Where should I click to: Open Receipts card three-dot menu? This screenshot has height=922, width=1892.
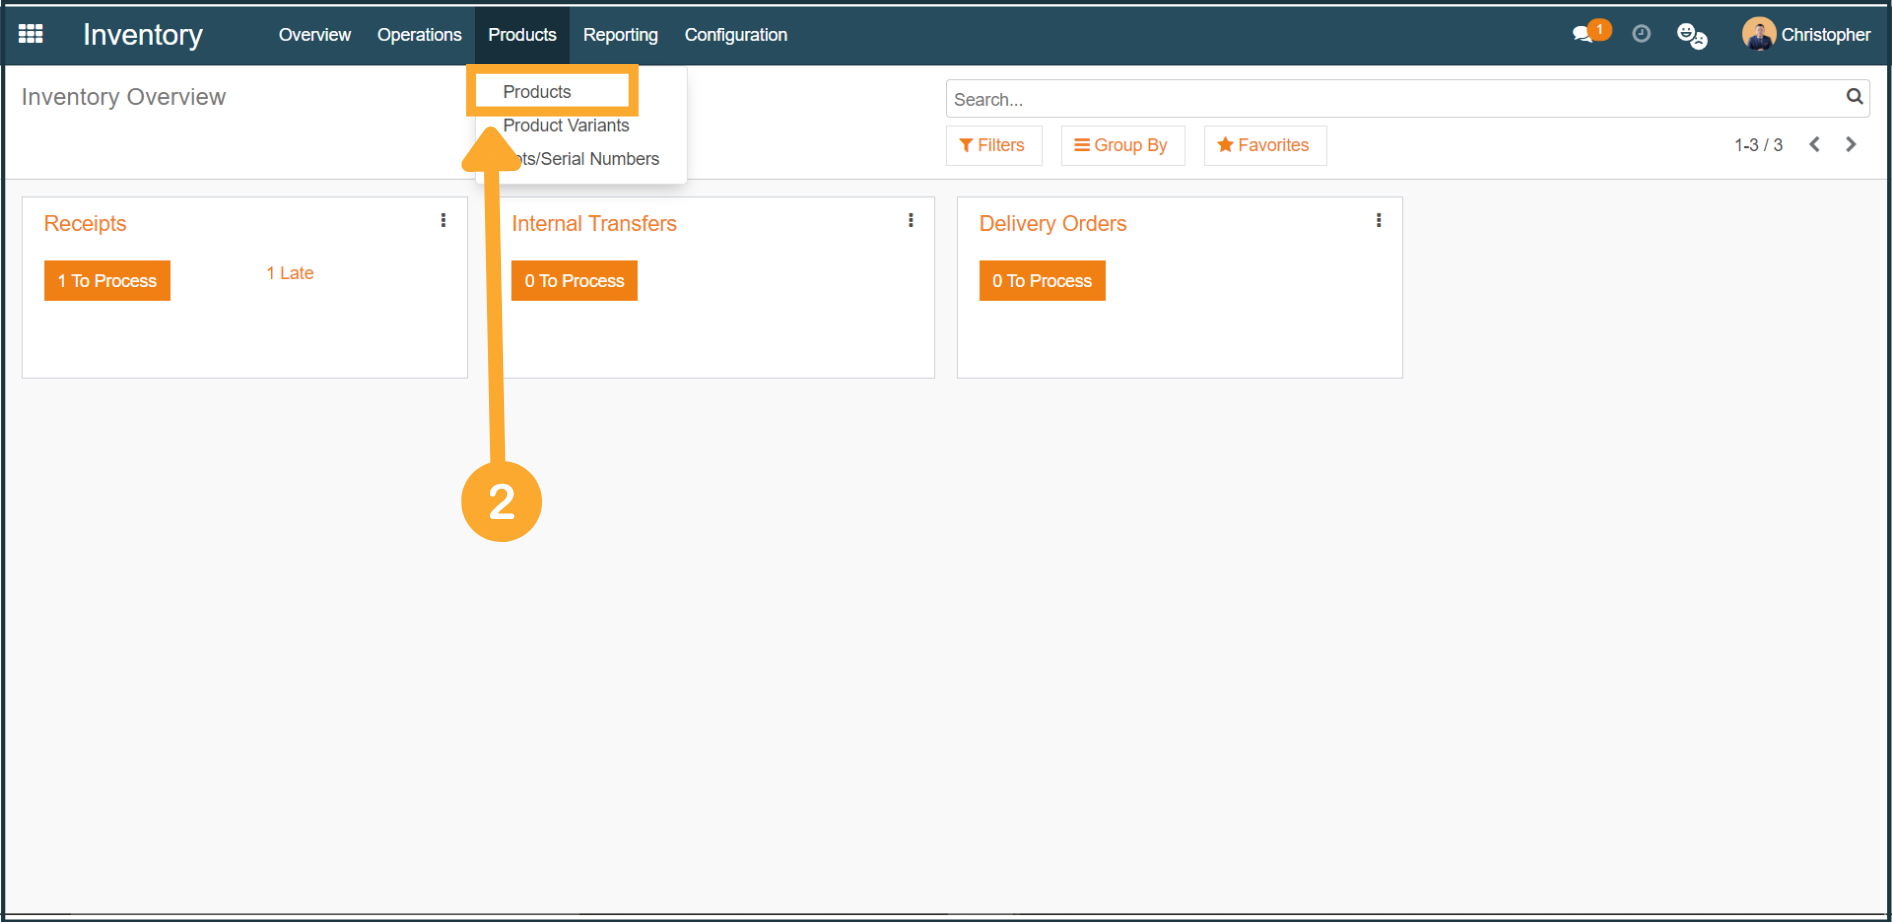pyautogui.click(x=443, y=221)
